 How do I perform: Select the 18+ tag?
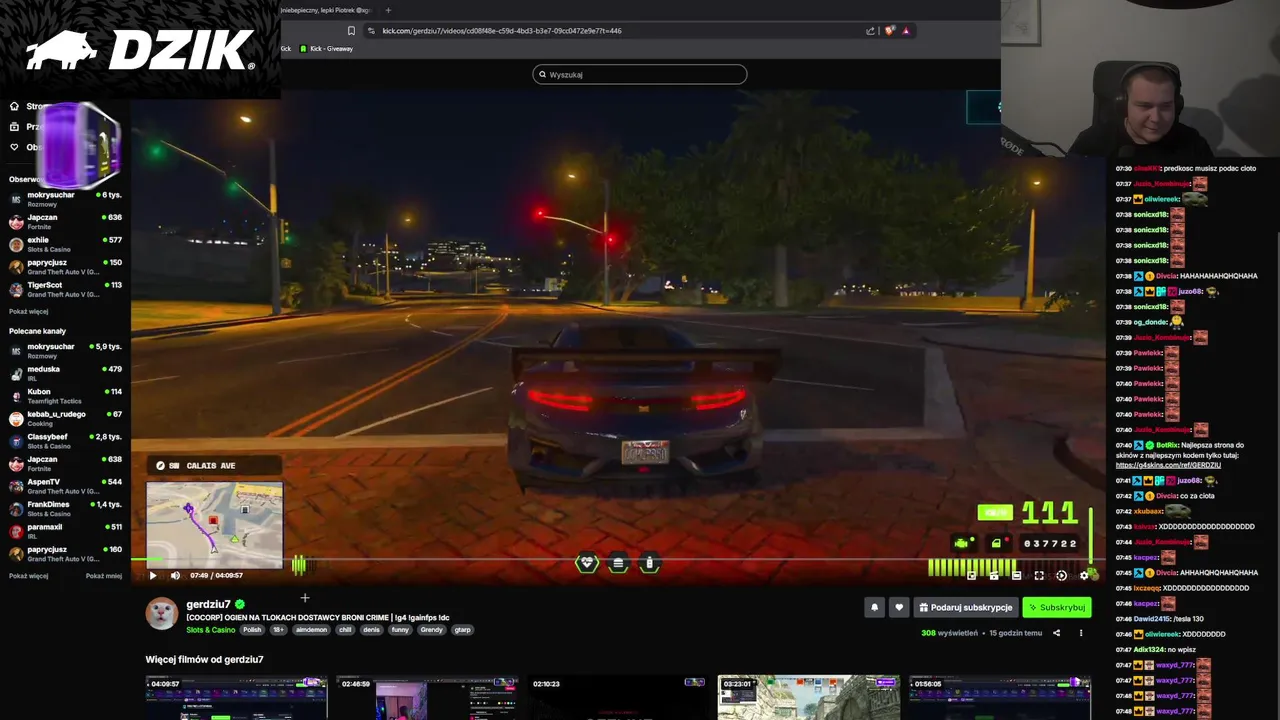coord(279,630)
